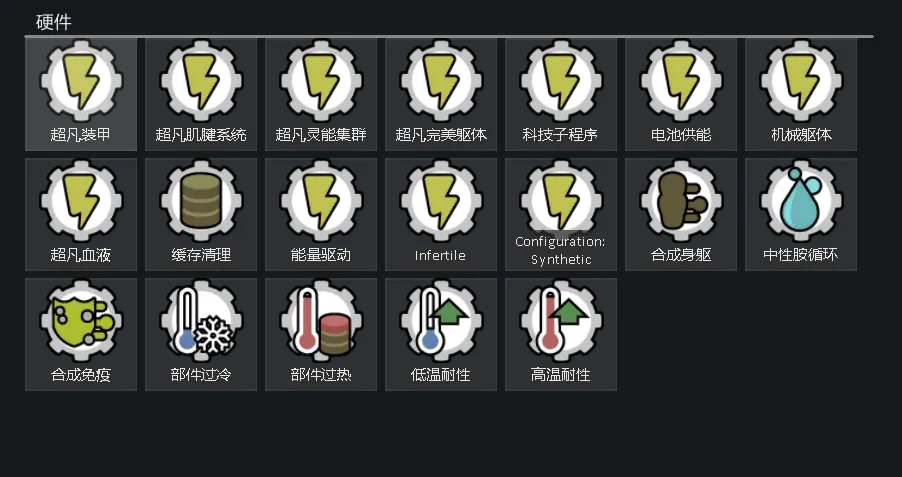
Task: Choose the 能量驱动 gear icon
Action: [x=321, y=202]
